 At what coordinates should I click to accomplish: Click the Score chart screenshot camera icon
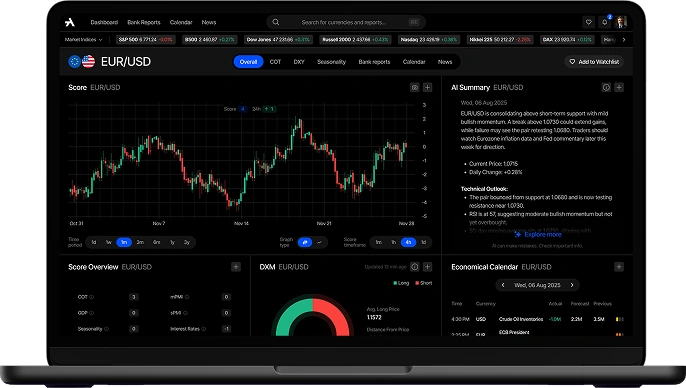414,87
